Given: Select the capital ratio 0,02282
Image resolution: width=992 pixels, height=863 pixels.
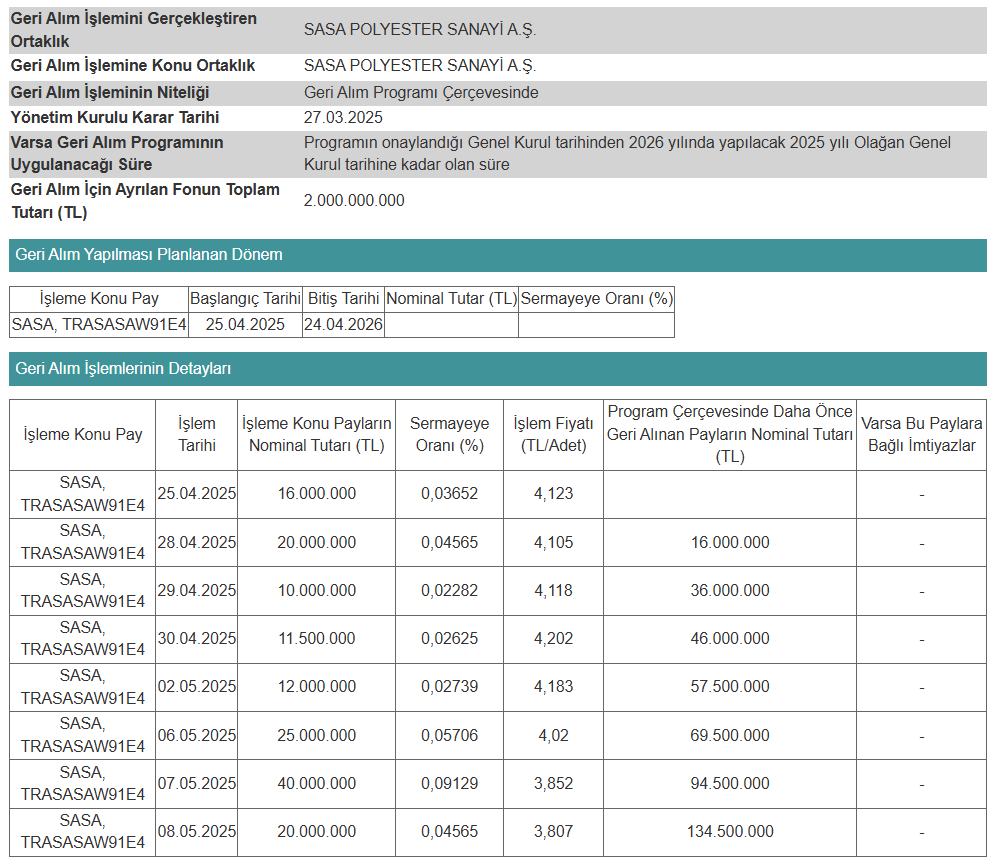Looking at the screenshot, I should 449,591.
